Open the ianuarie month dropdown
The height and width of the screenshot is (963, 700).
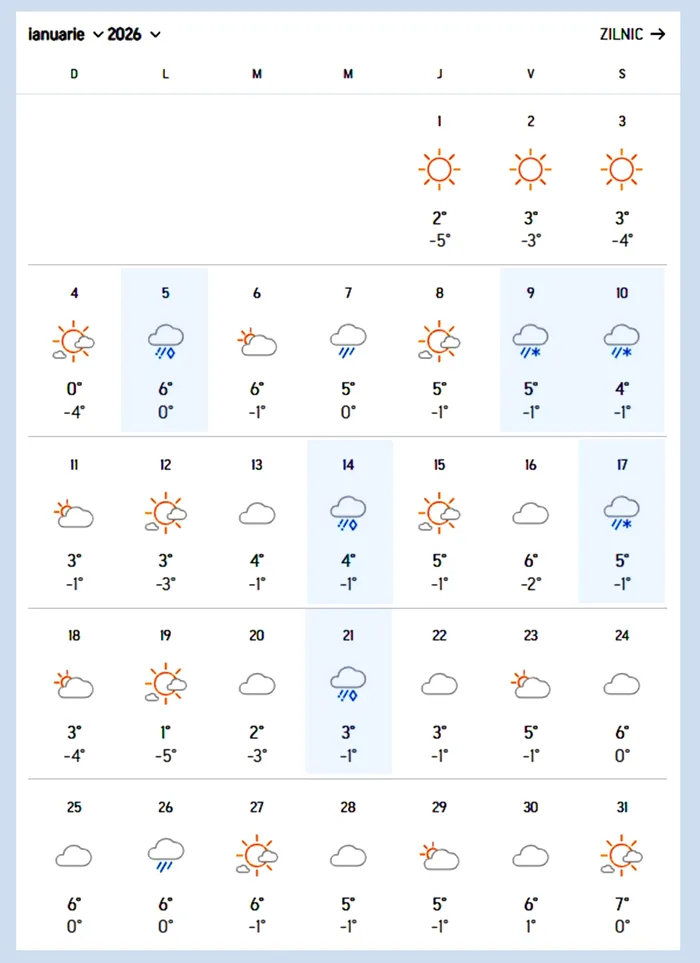pyautogui.click(x=66, y=34)
